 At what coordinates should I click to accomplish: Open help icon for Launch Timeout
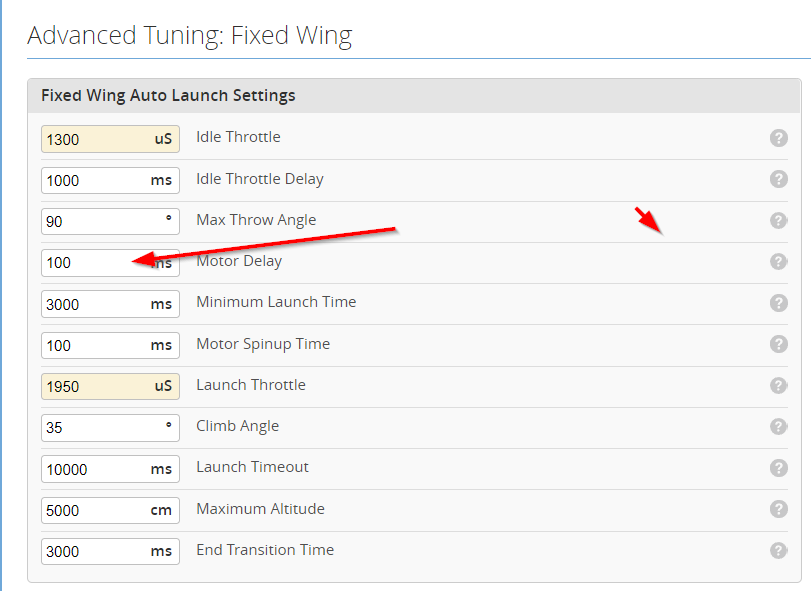point(778,468)
